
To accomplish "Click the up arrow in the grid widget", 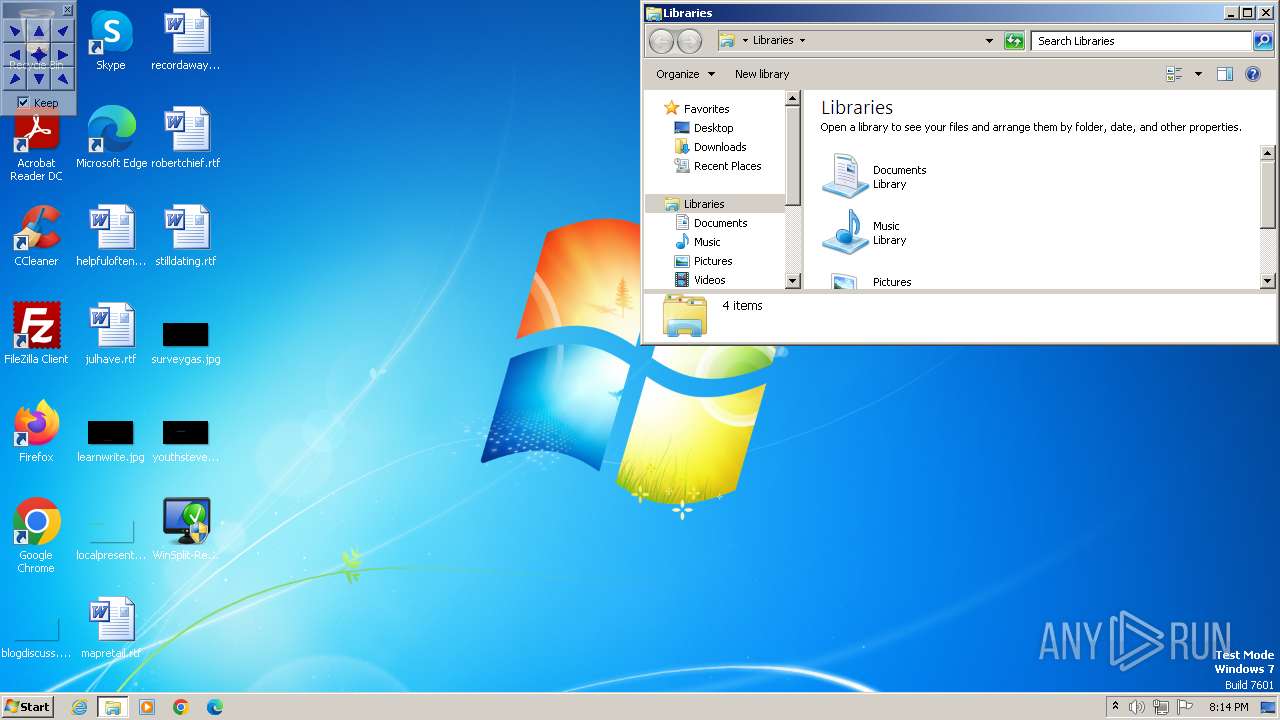I will click(38, 31).
